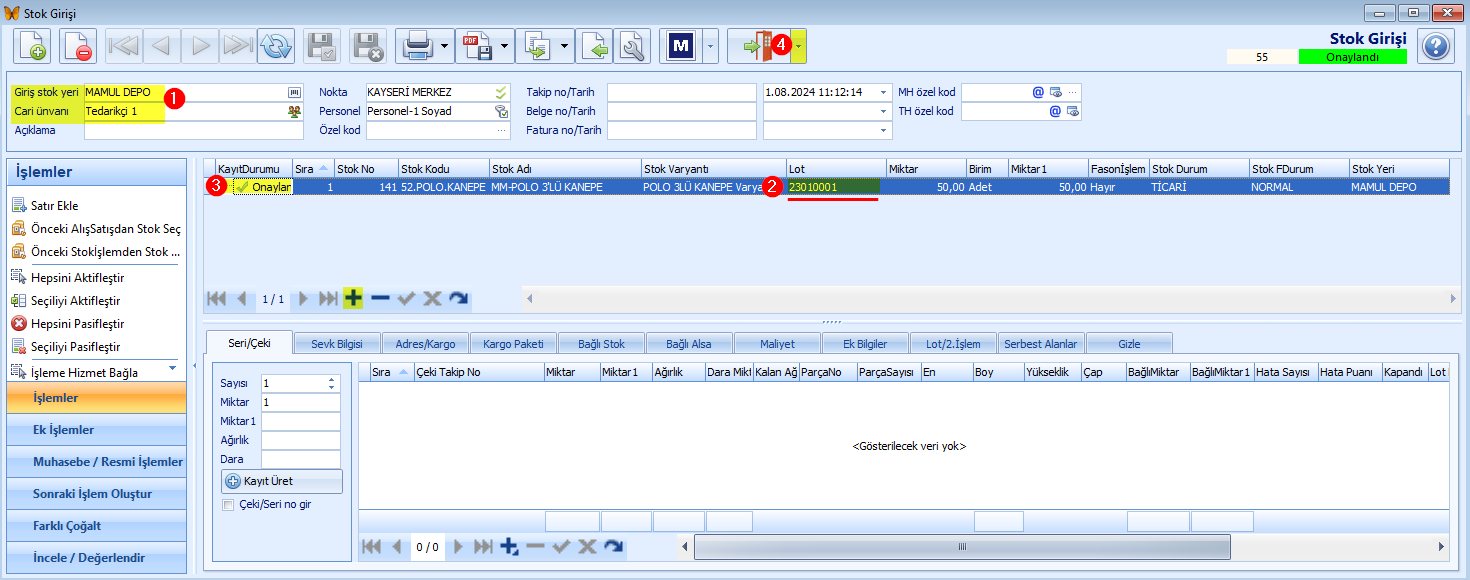Click Seçiliyi Aktifleştir action

click(66, 300)
